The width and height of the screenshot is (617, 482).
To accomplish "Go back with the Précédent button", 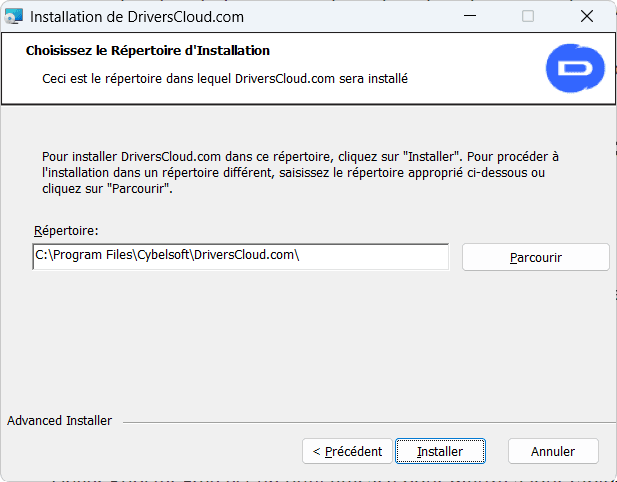I will (x=347, y=451).
